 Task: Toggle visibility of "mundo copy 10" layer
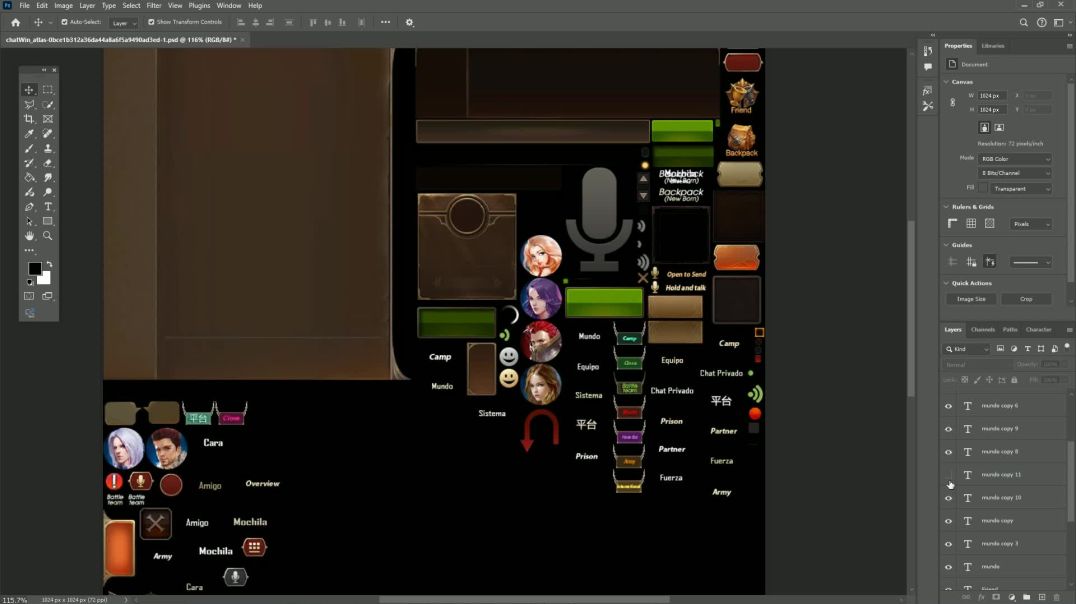tap(949, 498)
